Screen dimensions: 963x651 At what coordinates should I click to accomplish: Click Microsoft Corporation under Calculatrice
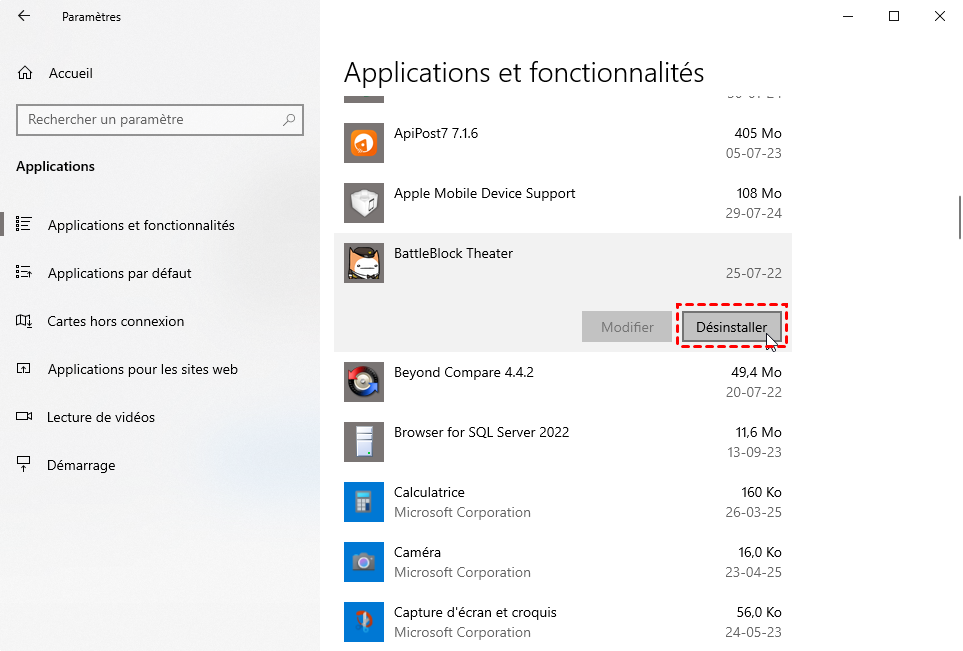coord(462,512)
